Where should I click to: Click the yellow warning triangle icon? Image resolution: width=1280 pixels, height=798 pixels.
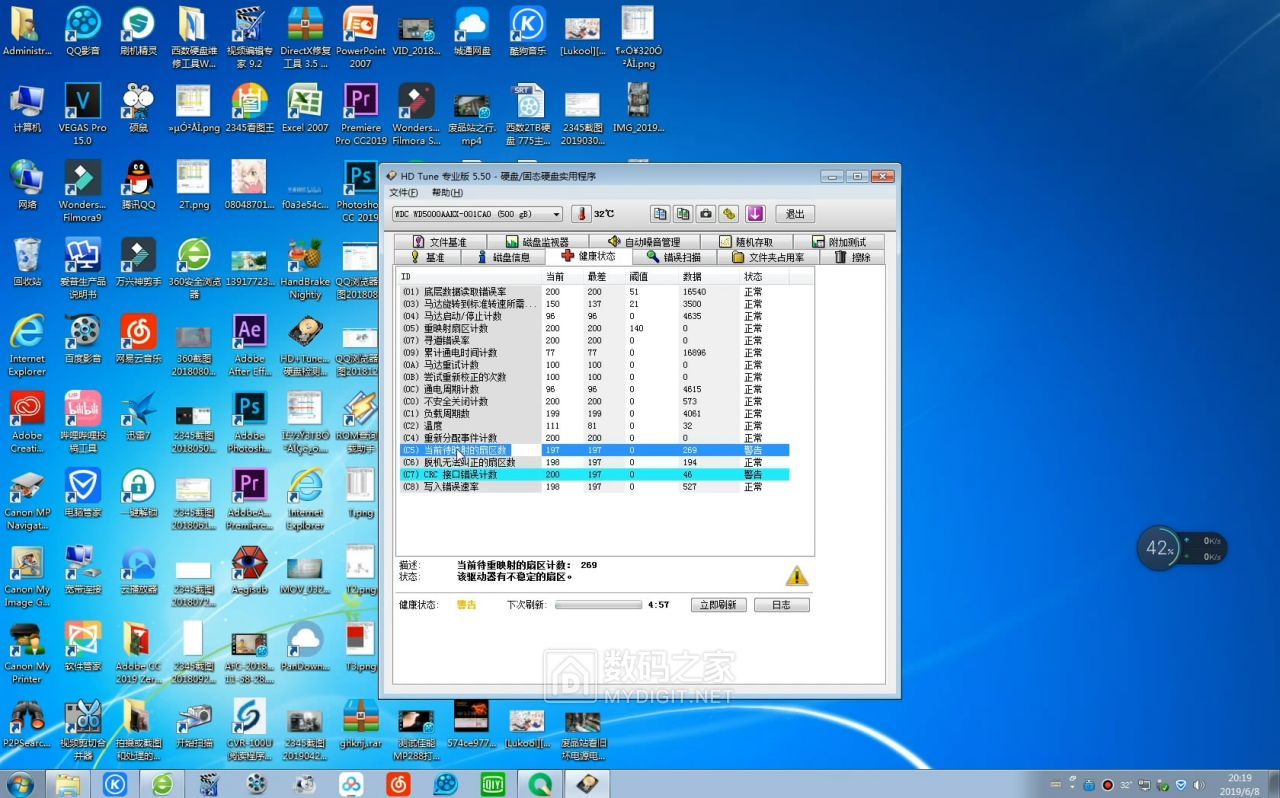796,576
